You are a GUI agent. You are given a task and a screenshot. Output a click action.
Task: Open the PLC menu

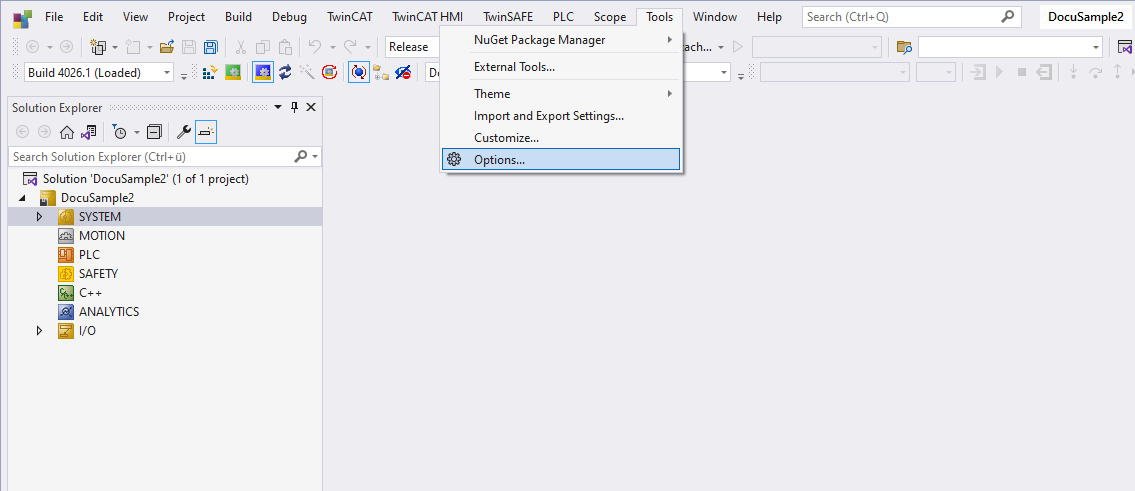click(x=563, y=17)
